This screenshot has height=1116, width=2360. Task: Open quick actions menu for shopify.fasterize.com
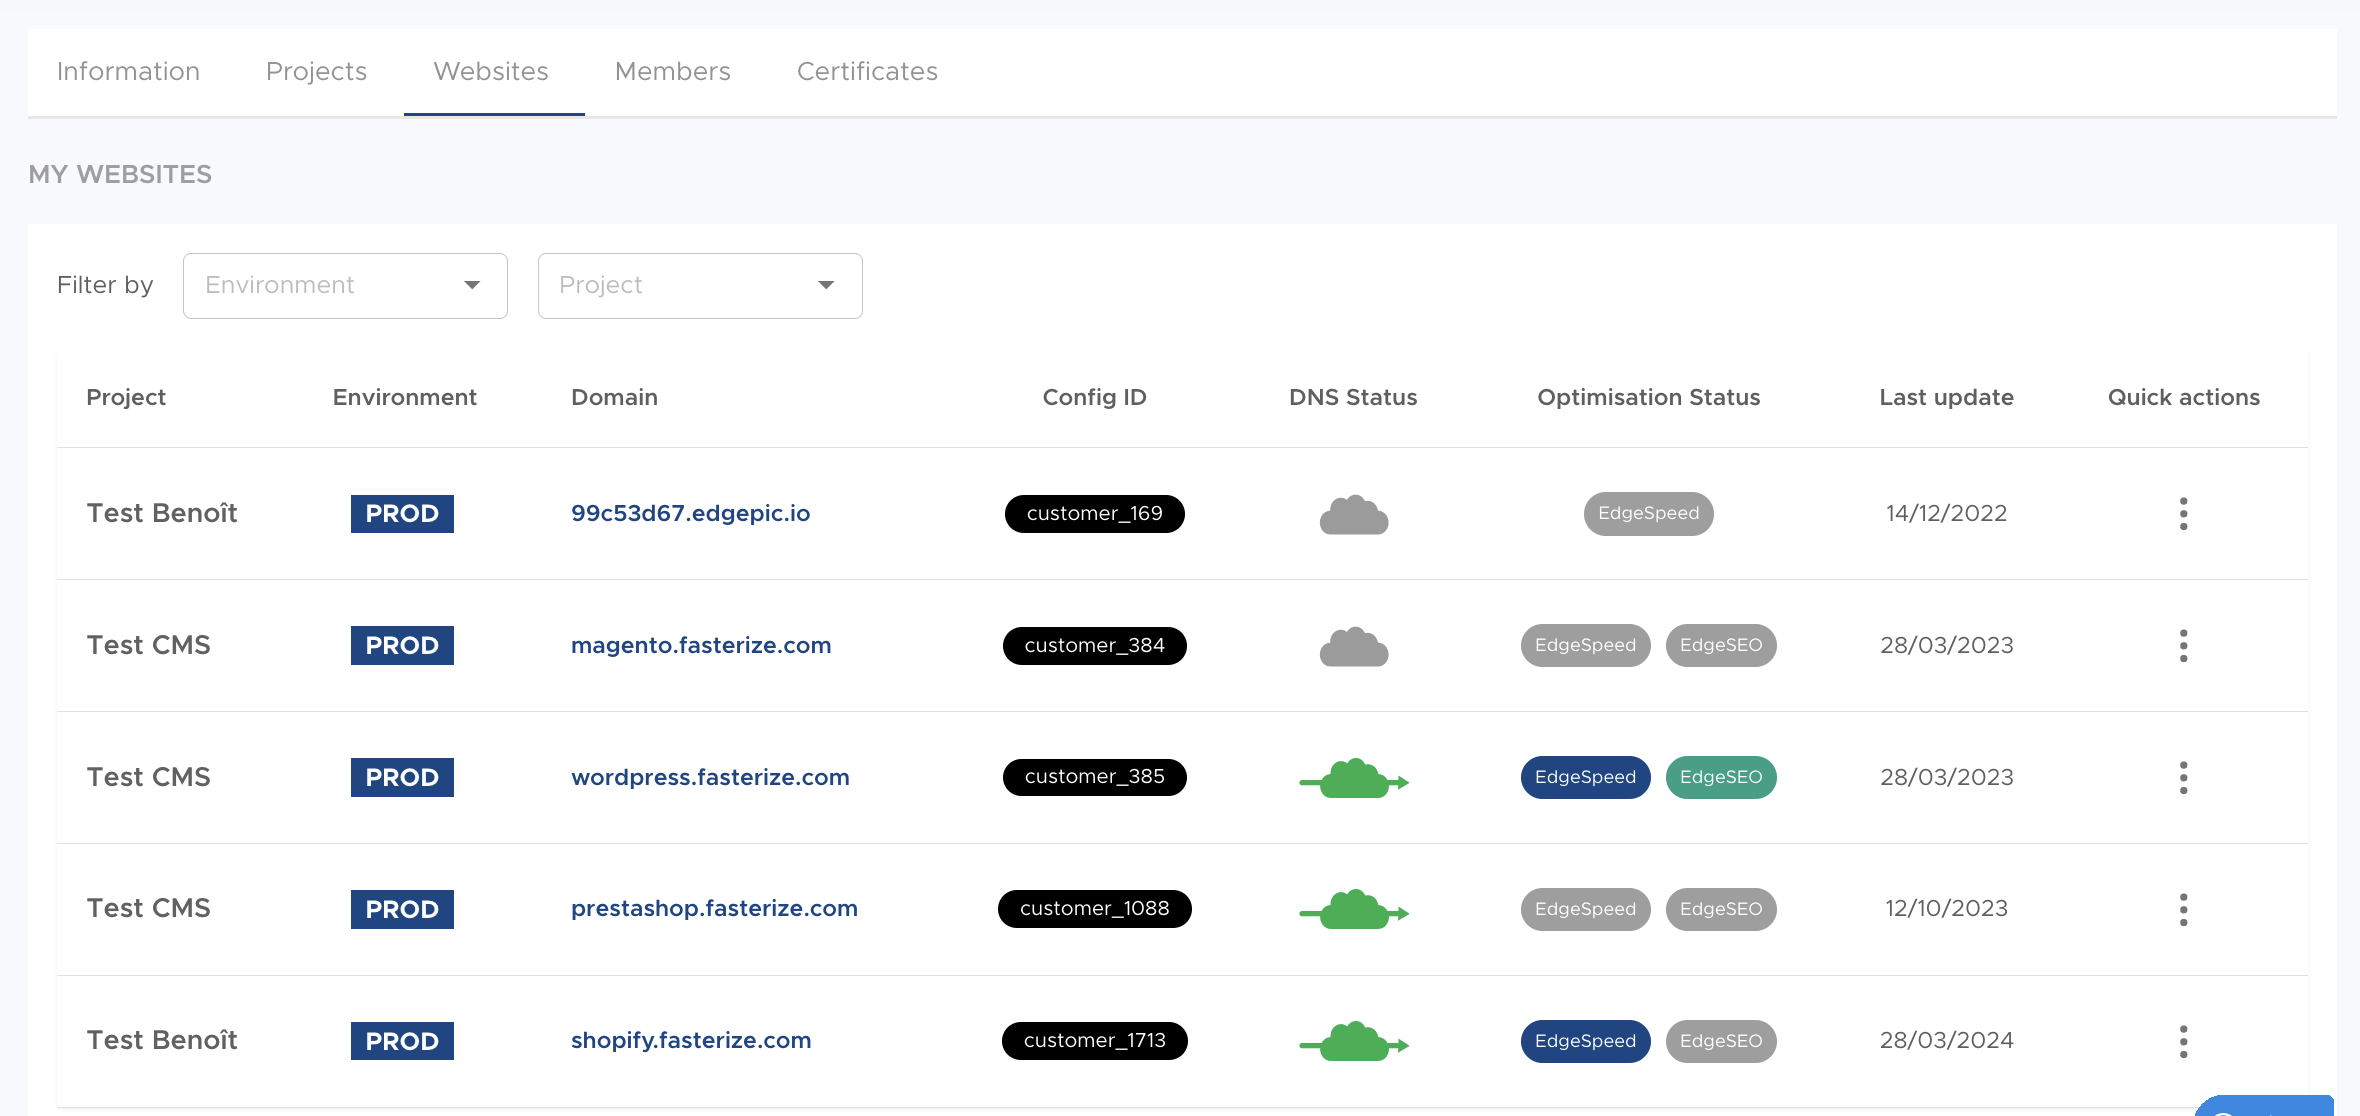2183,1041
